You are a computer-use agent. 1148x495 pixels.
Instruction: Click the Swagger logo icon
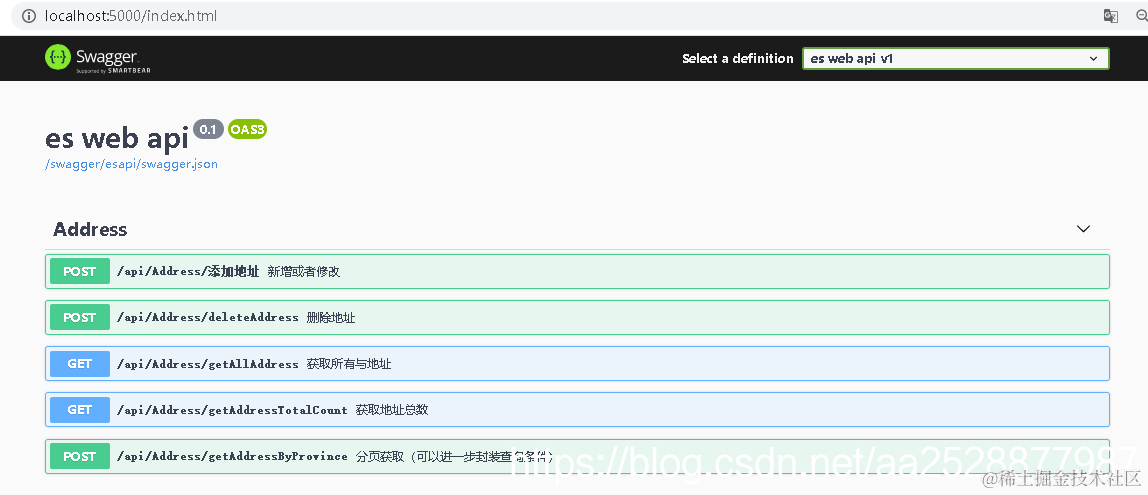click(57, 58)
